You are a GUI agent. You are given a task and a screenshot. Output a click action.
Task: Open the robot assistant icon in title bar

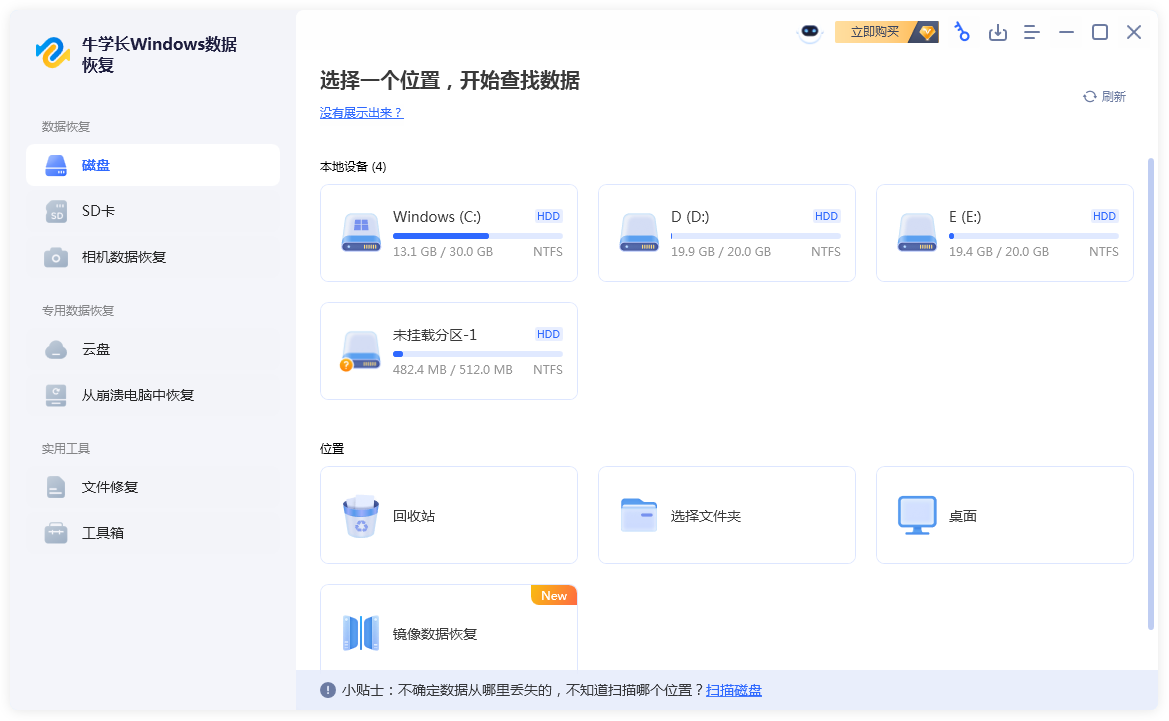click(809, 32)
